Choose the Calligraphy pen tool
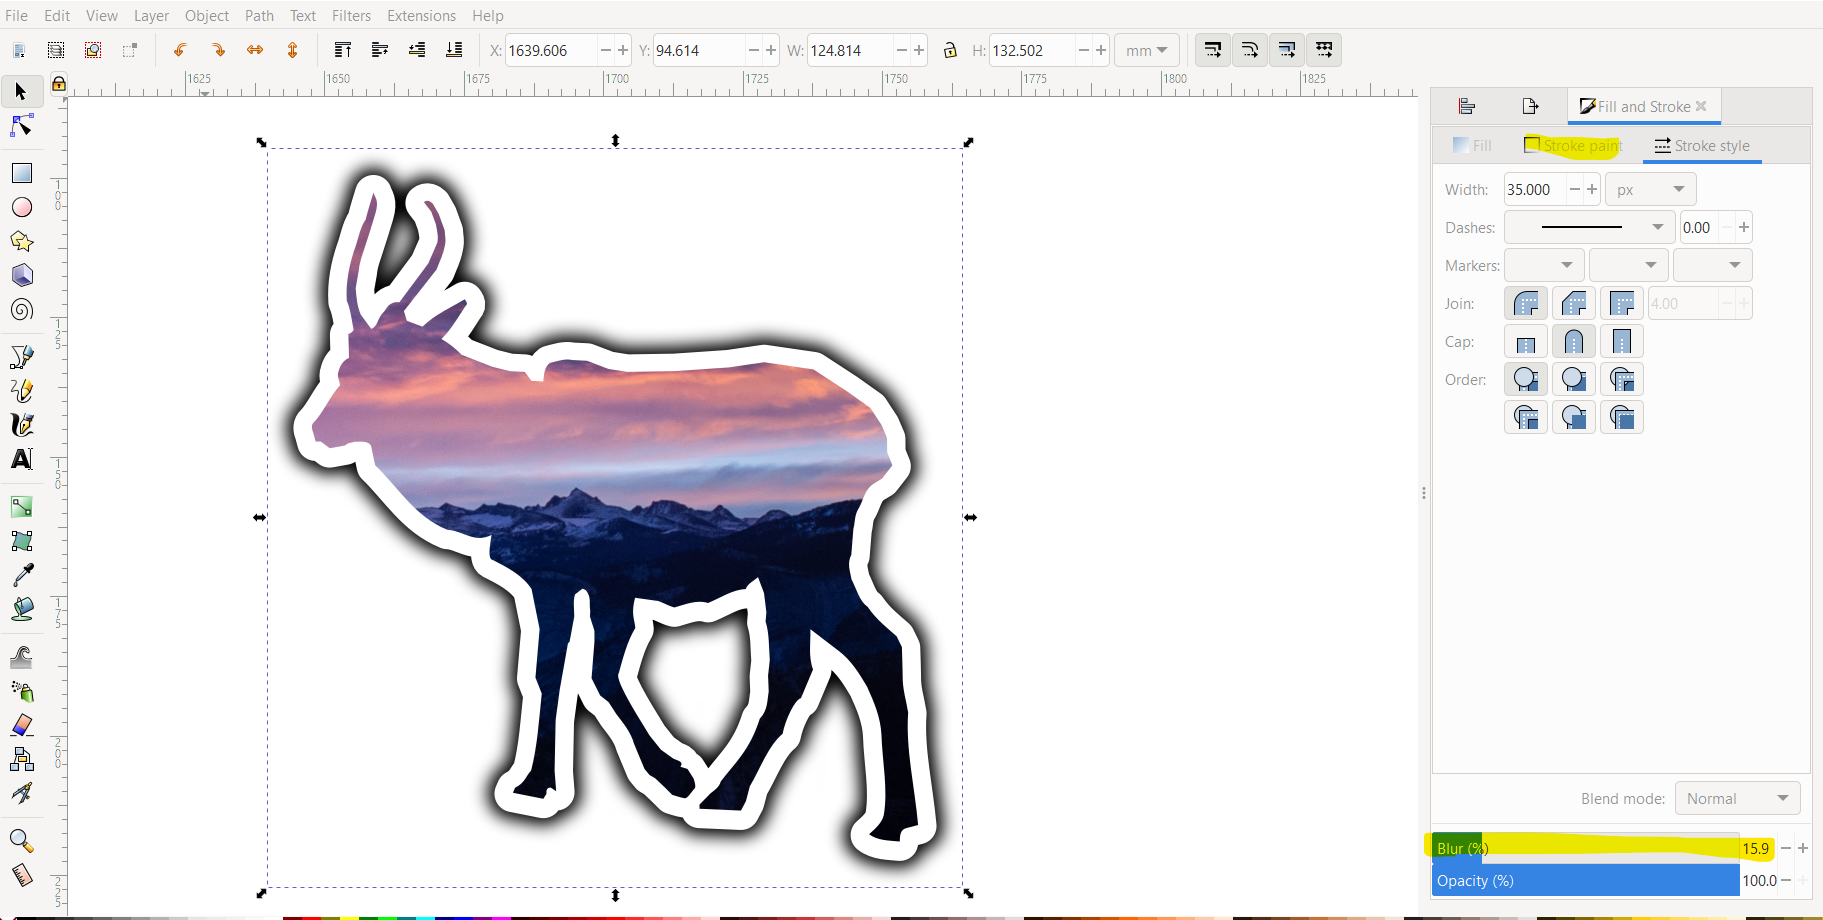 point(21,425)
